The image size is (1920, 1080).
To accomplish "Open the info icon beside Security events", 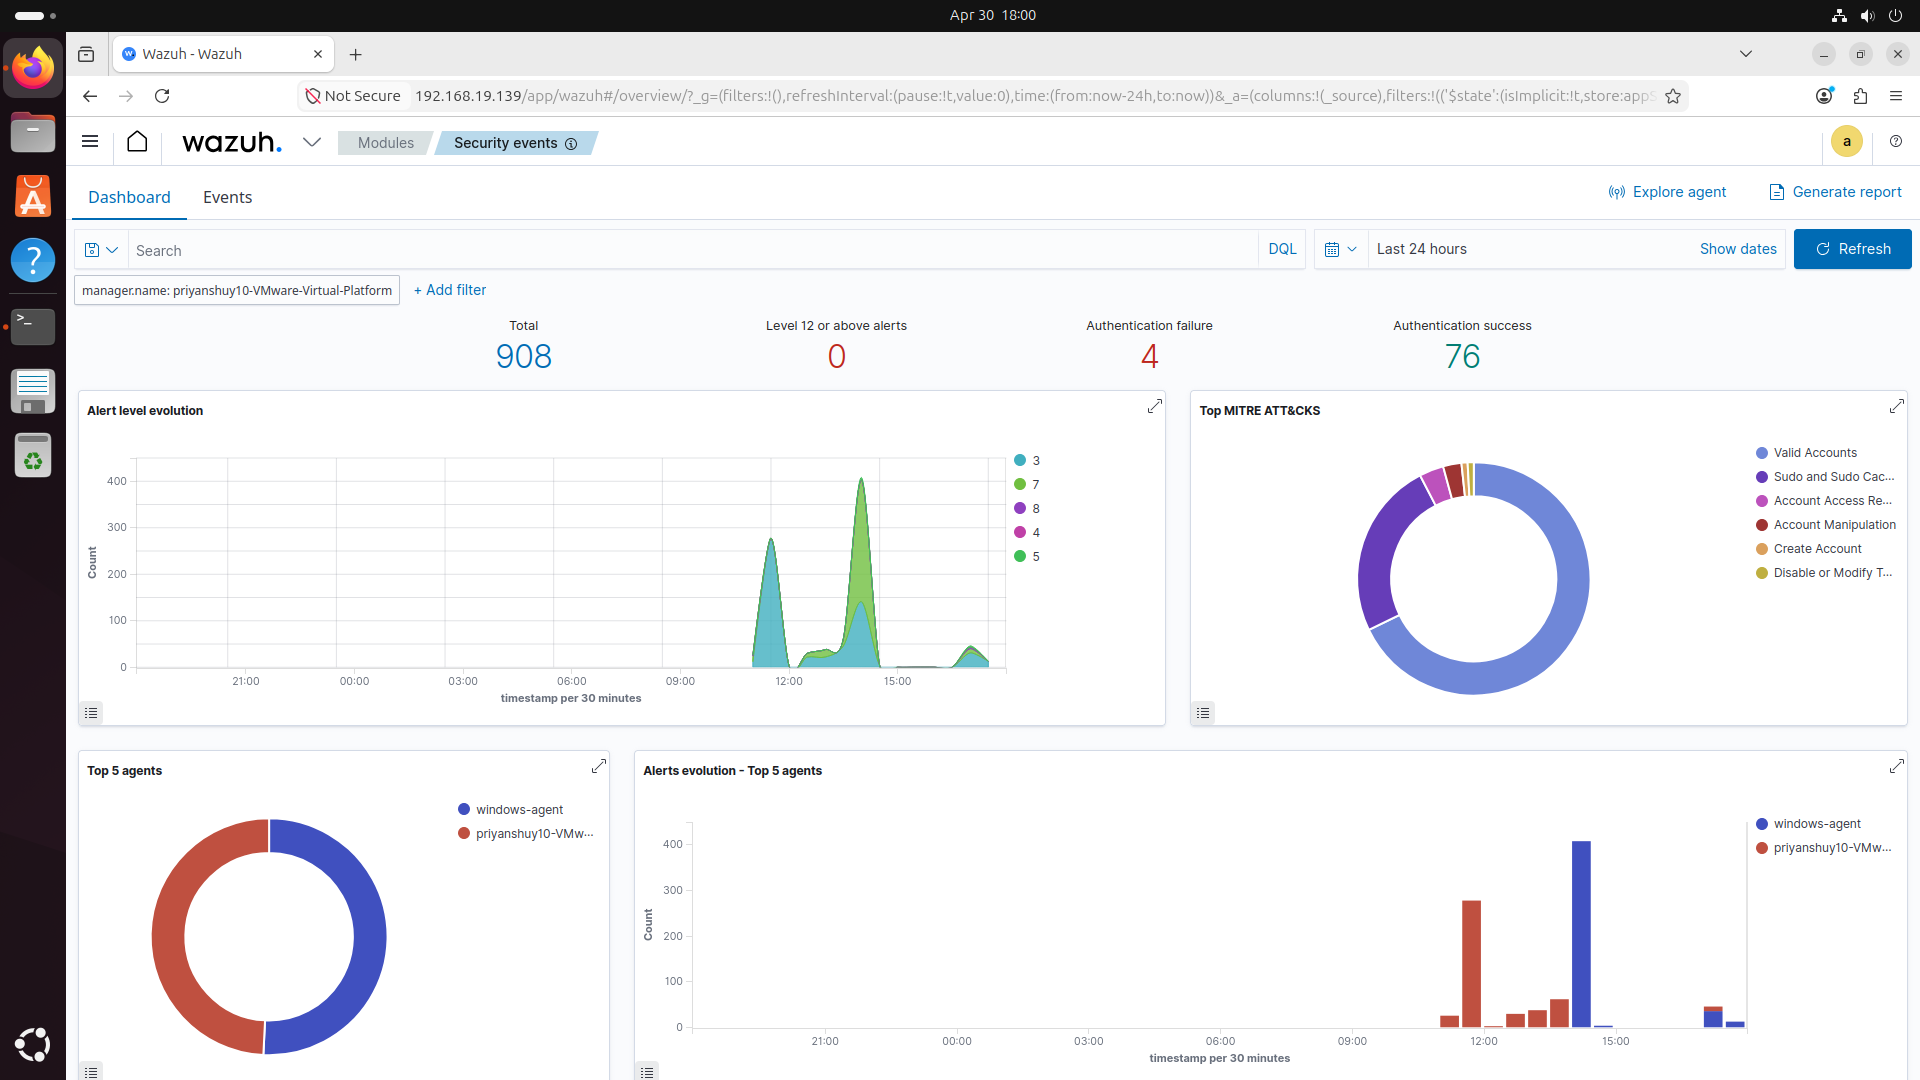I will (571, 144).
